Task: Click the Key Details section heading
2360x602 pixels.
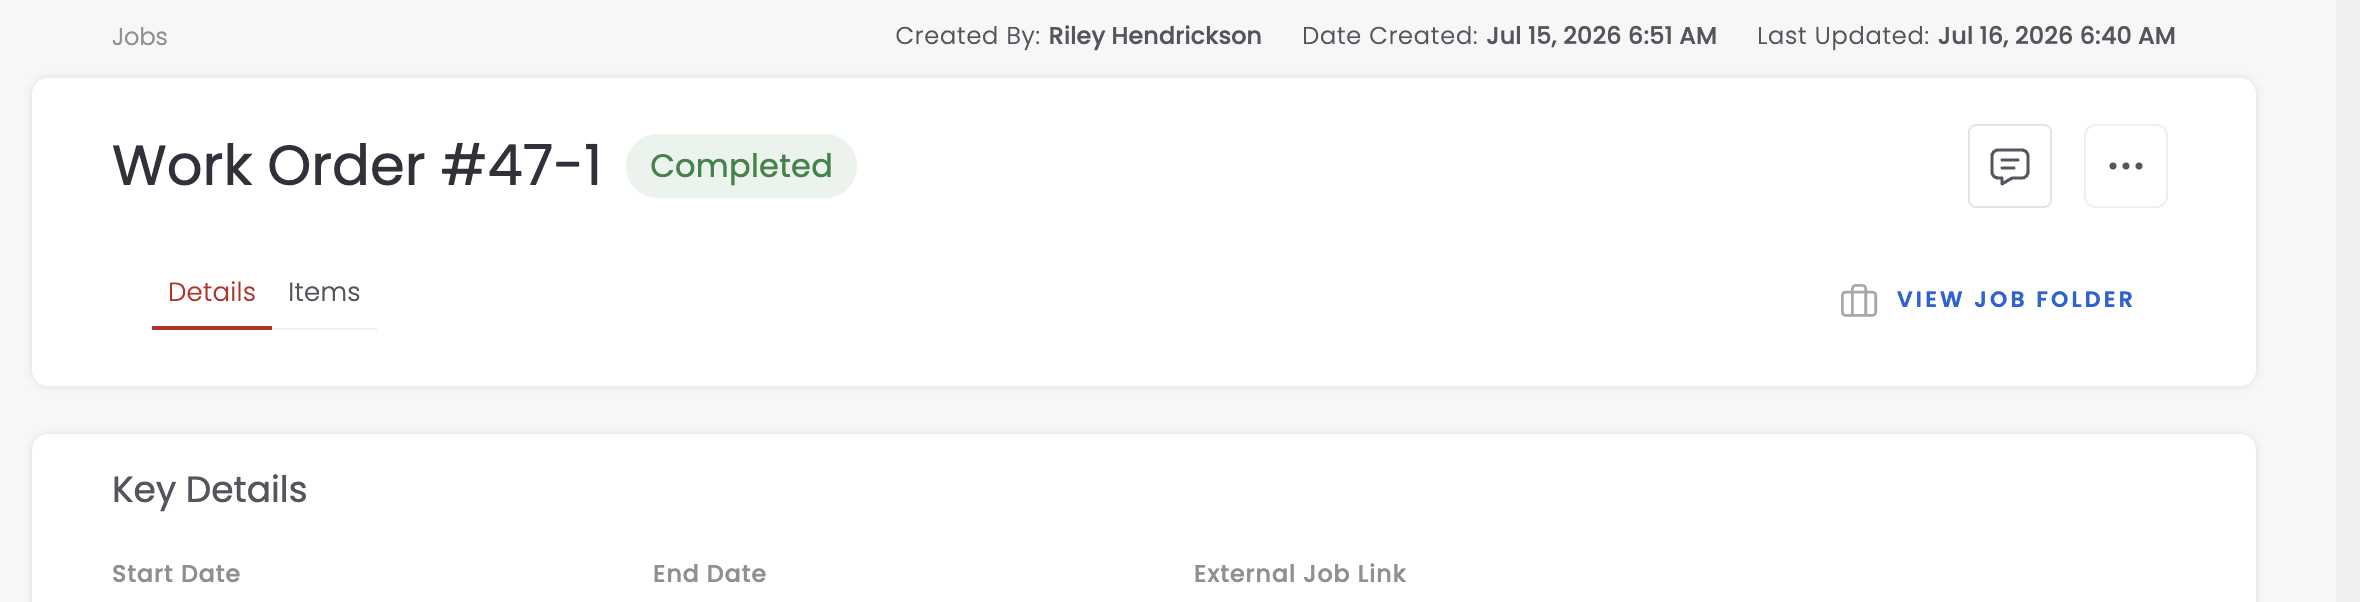Action: click(209, 490)
